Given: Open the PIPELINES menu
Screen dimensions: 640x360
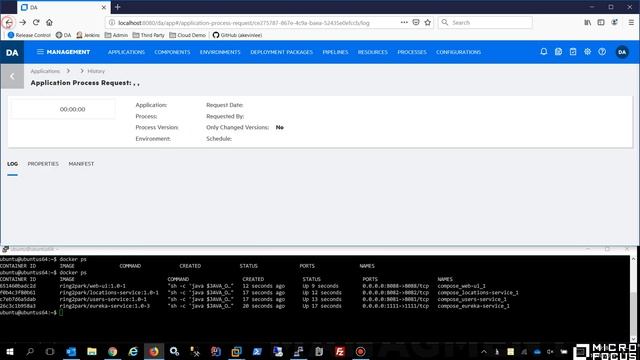Looking at the screenshot, I should coord(335,52).
